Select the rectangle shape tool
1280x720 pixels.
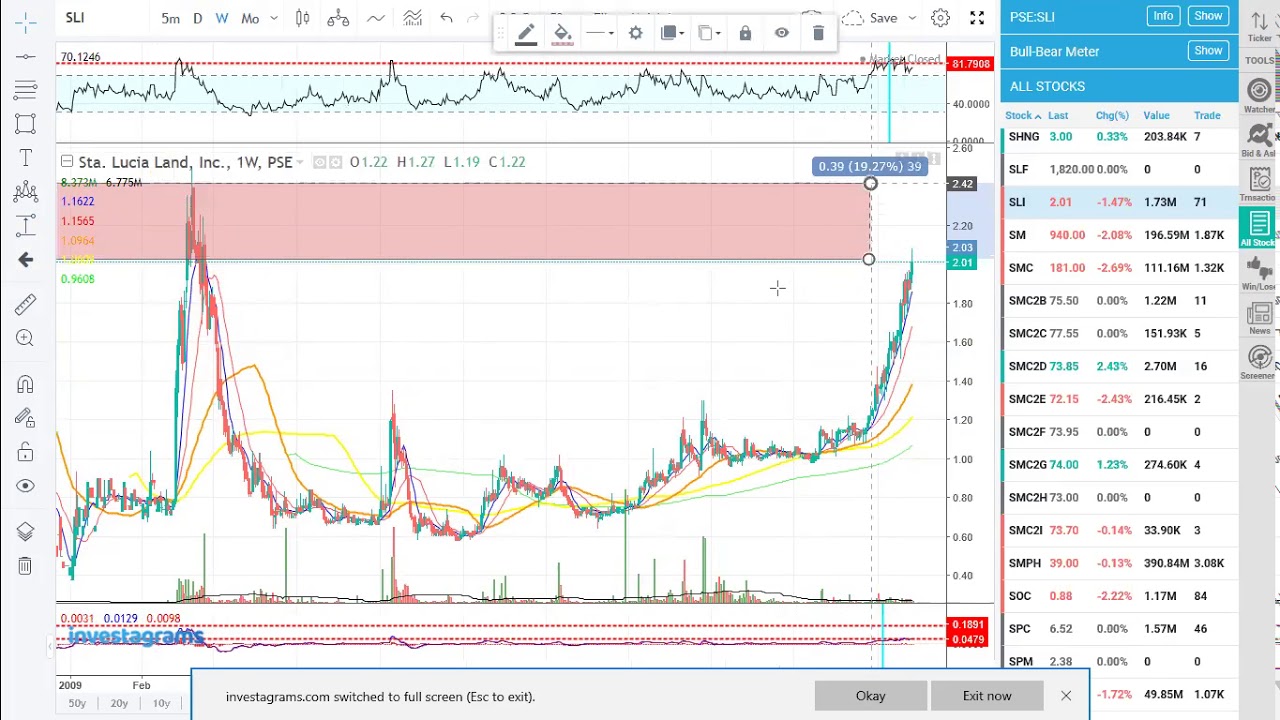tap(26, 124)
